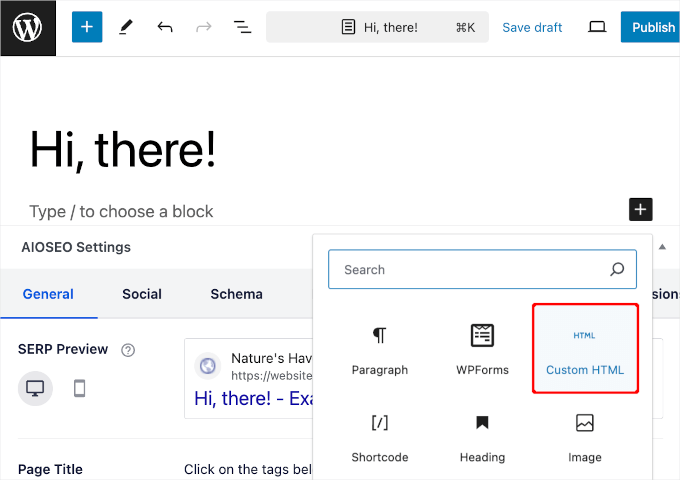Insert a Custom HTML block
680x480 pixels.
(x=585, y=349)
